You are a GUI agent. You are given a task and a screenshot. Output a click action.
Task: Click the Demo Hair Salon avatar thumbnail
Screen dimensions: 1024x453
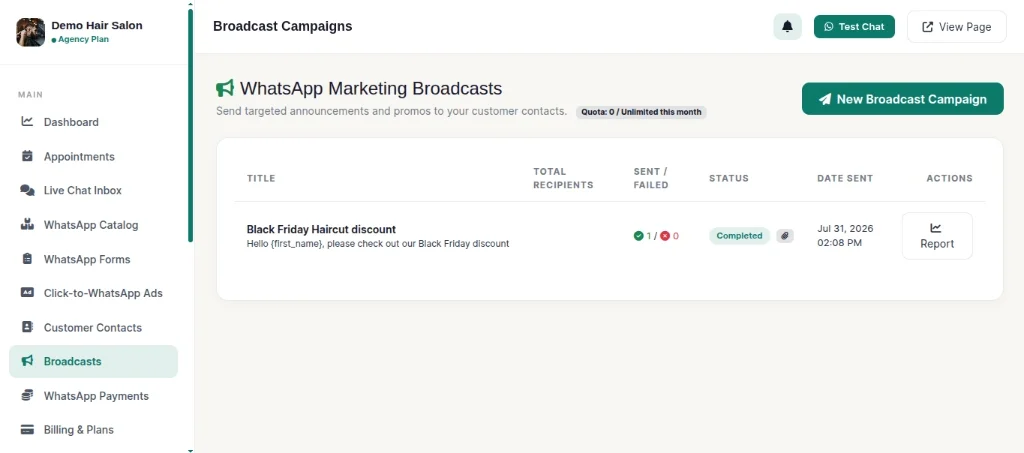pos(31,32)
